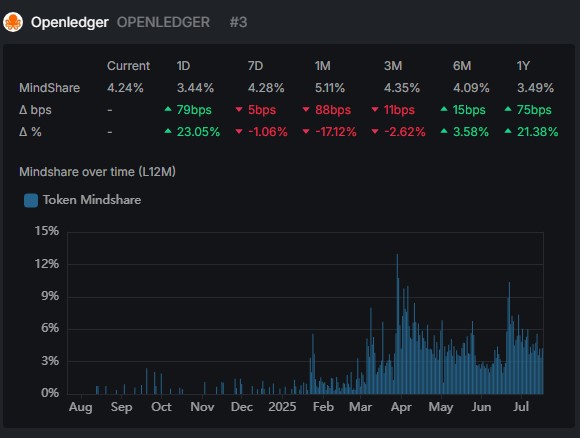Click the green up arrow beside 79bps

pyautogui.click(x=168, y=109)
